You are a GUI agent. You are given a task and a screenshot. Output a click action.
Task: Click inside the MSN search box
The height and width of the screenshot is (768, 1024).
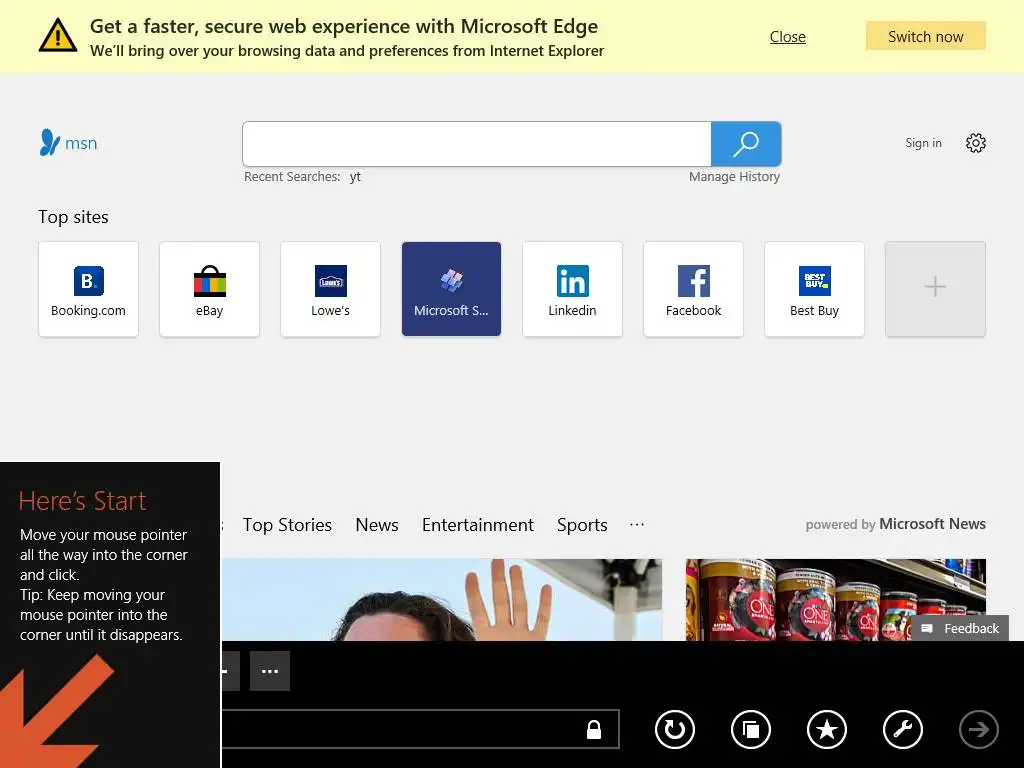pos(477,144)
